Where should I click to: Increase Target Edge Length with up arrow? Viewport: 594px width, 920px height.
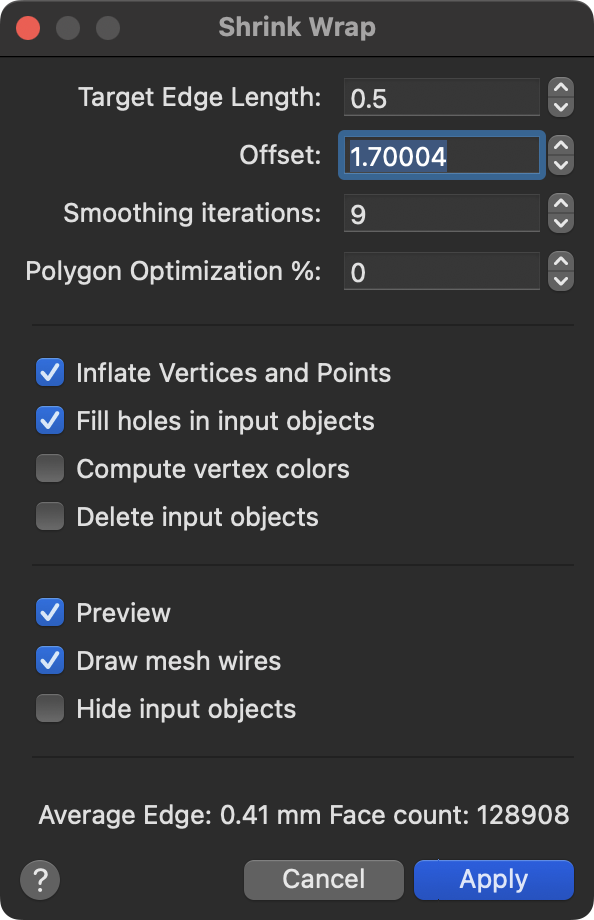[561, 87]
